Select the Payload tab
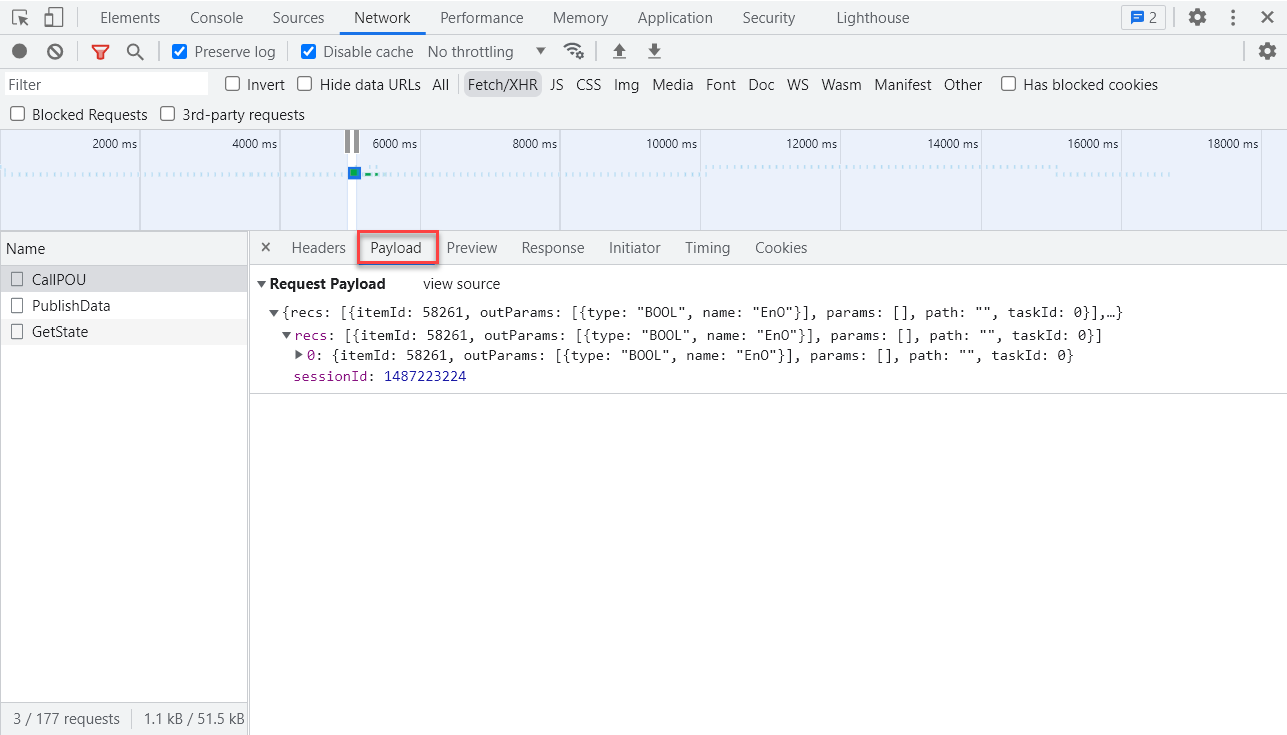Screen dimensions: 1287x735 (396, 248)
